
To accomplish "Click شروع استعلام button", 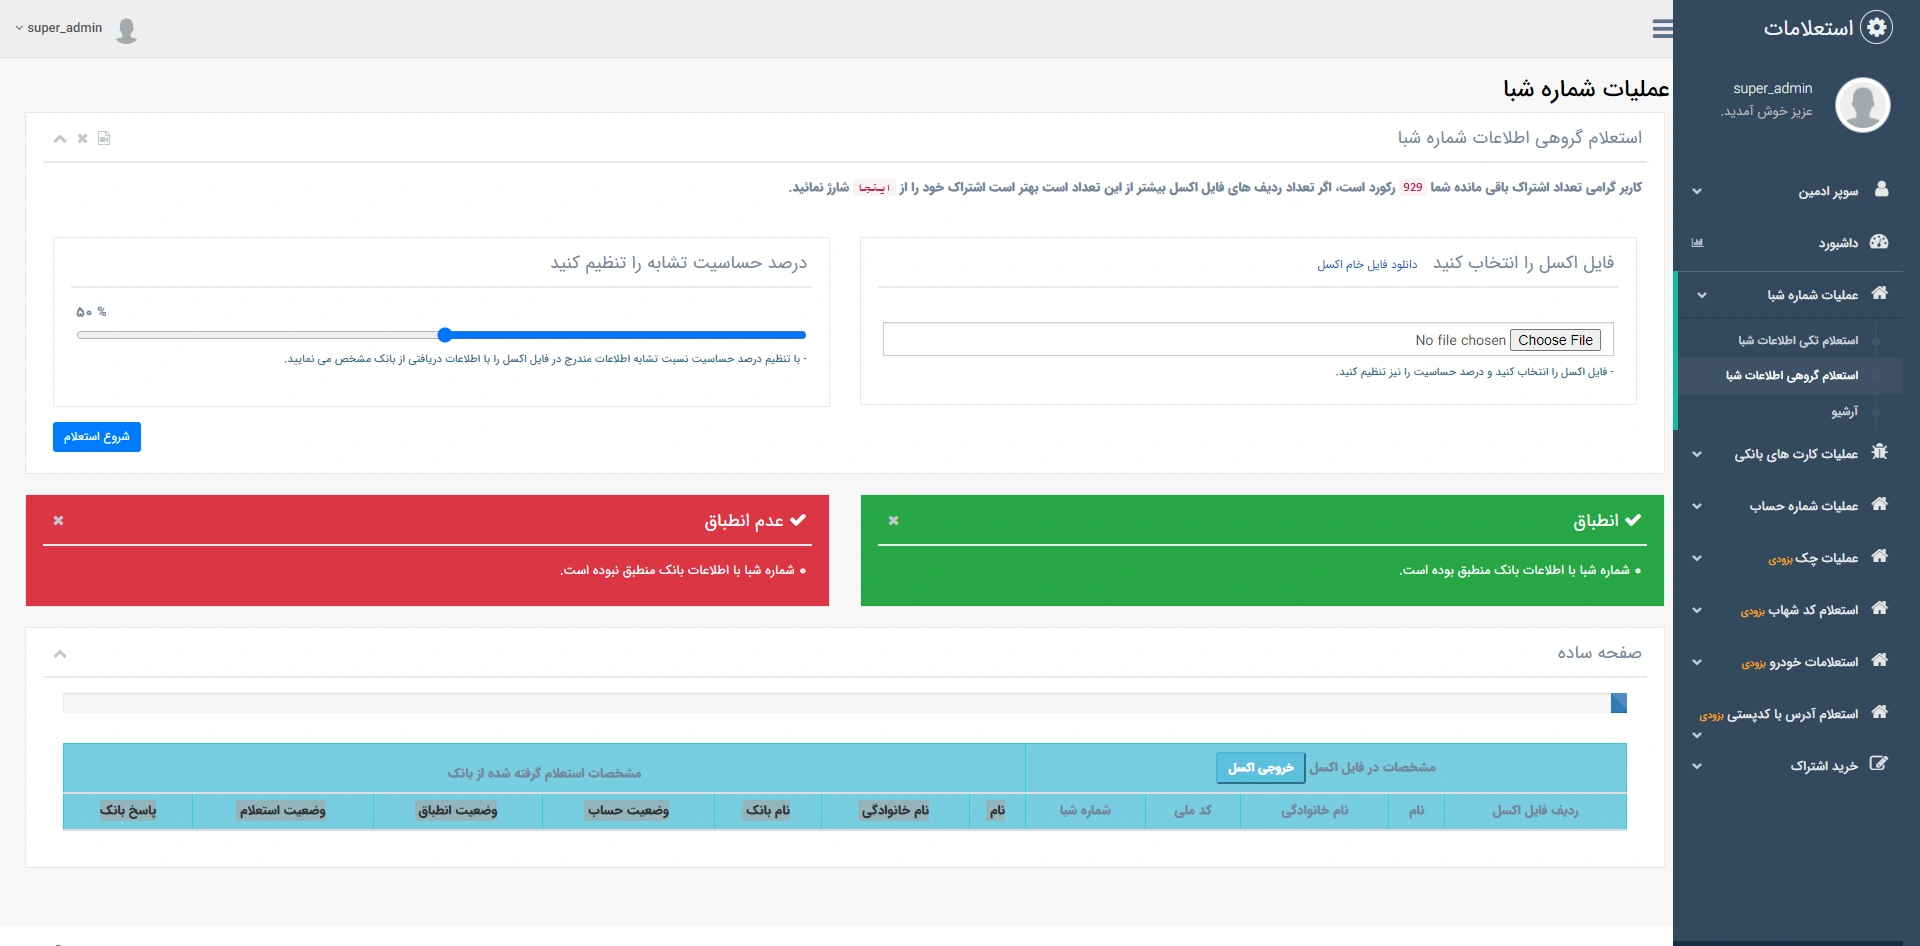I will (x=97, y=437).
